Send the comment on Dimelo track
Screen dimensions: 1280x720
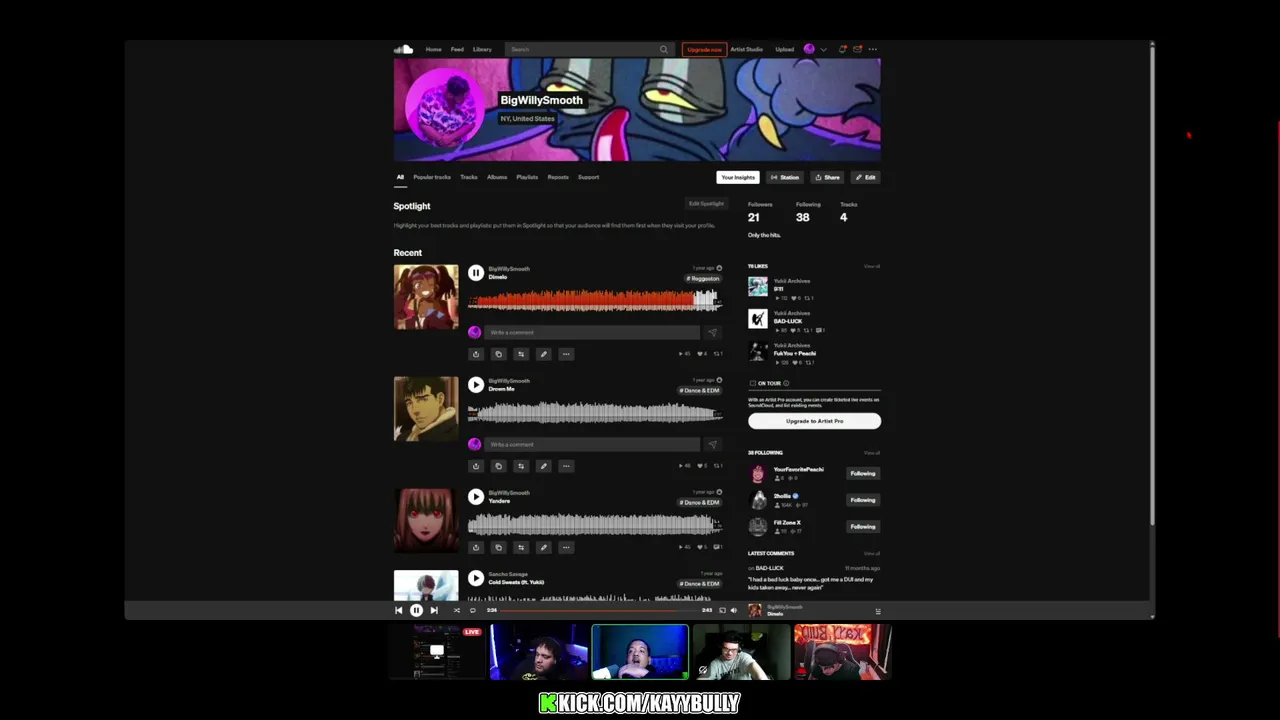click(712, 333)
